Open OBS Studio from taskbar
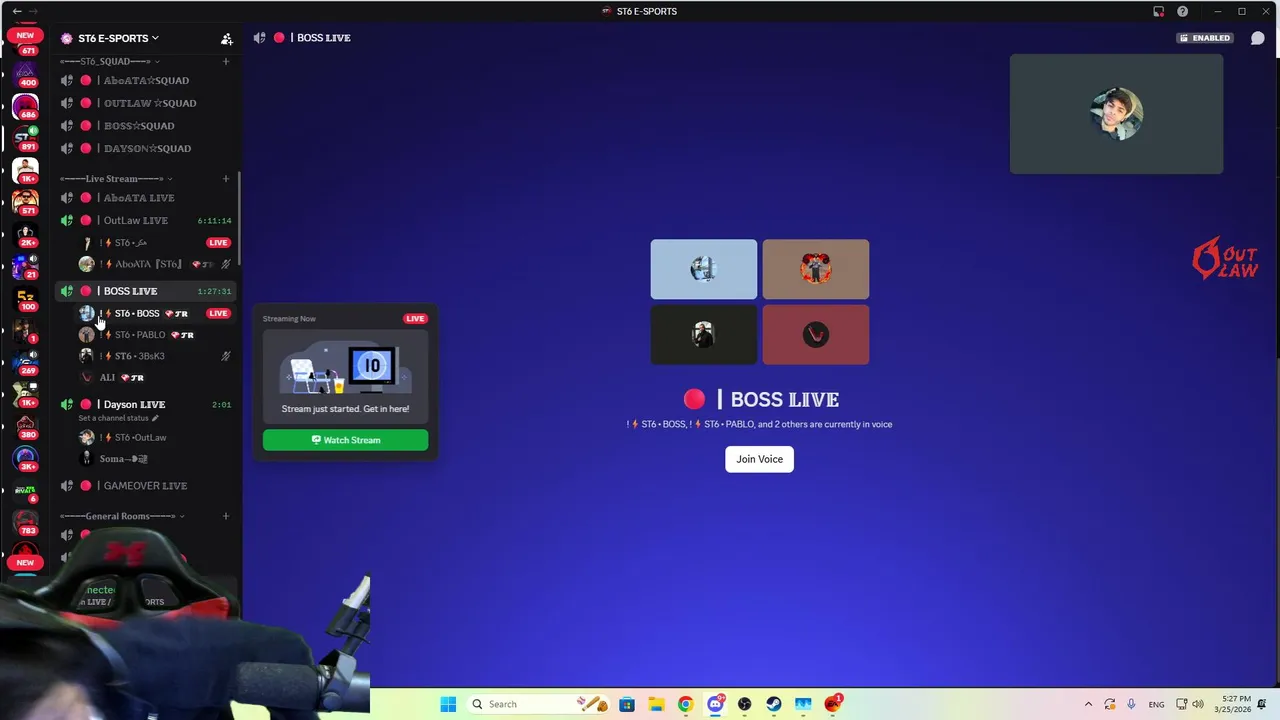 coord(744,704)
